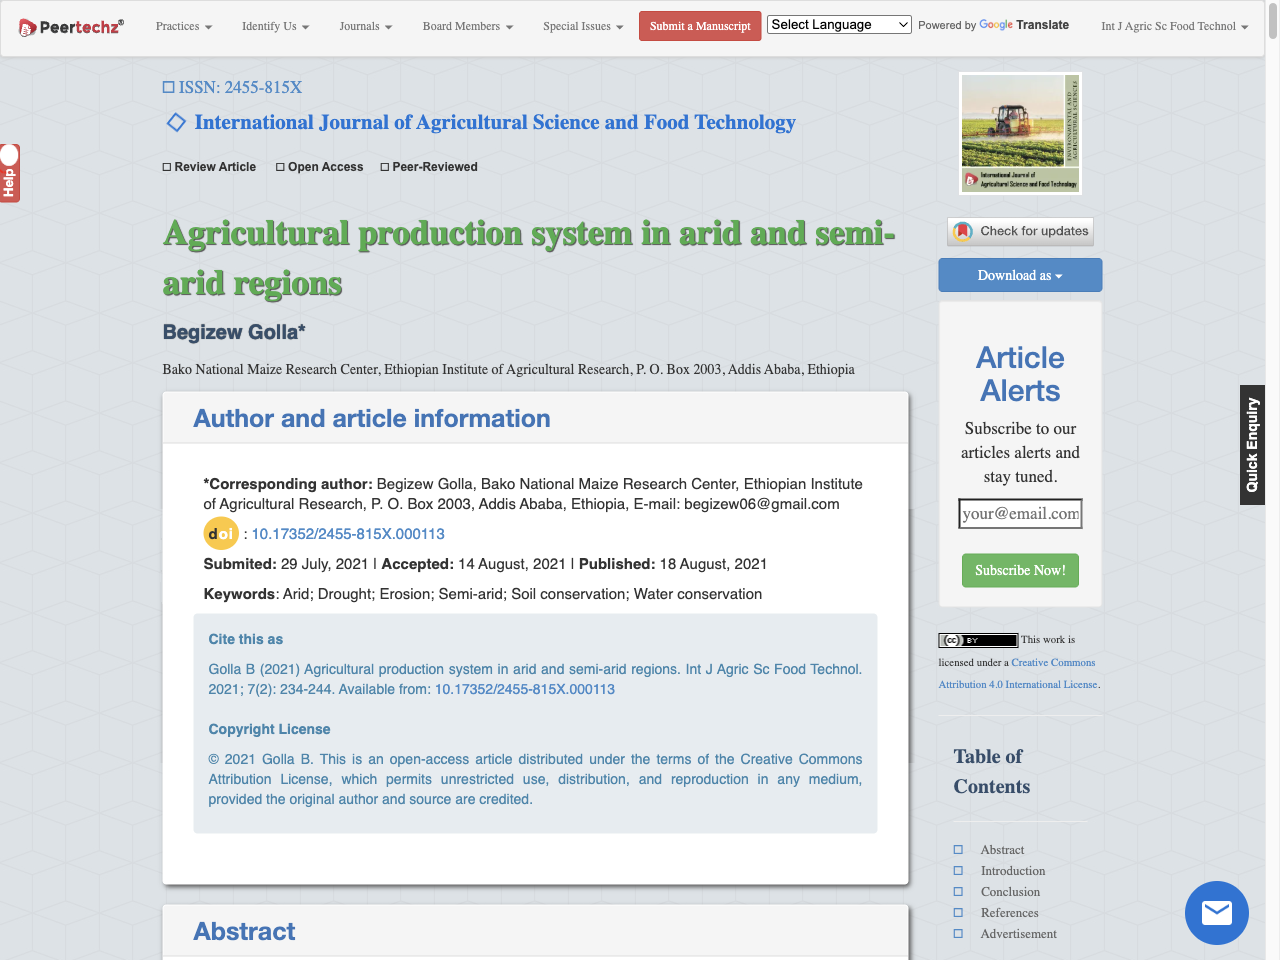The height and width of the screenshot is (960, 1280).
Task: Click the Submit a Manuscript button
Action: (699, 27)
